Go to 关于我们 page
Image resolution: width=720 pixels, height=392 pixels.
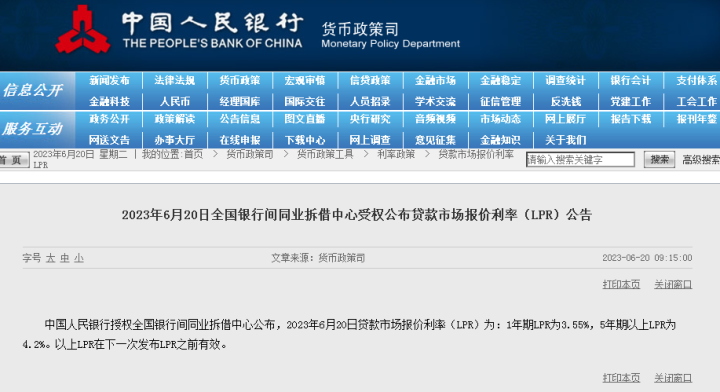click(566, 140)
